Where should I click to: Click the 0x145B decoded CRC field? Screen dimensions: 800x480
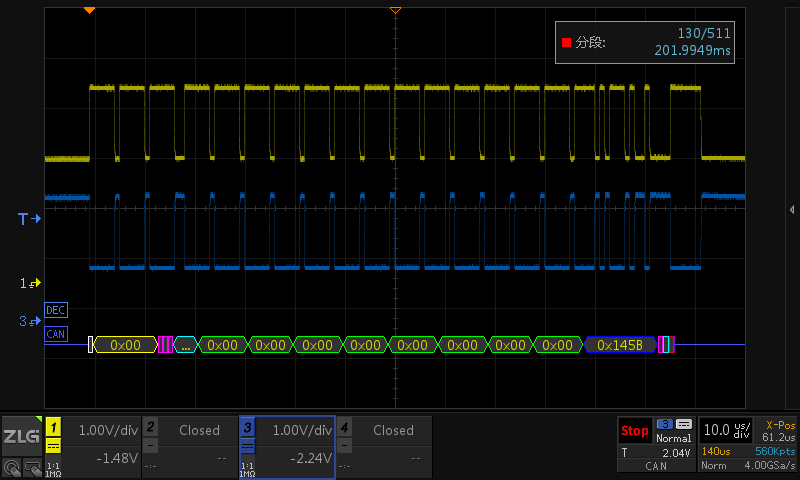618,345
